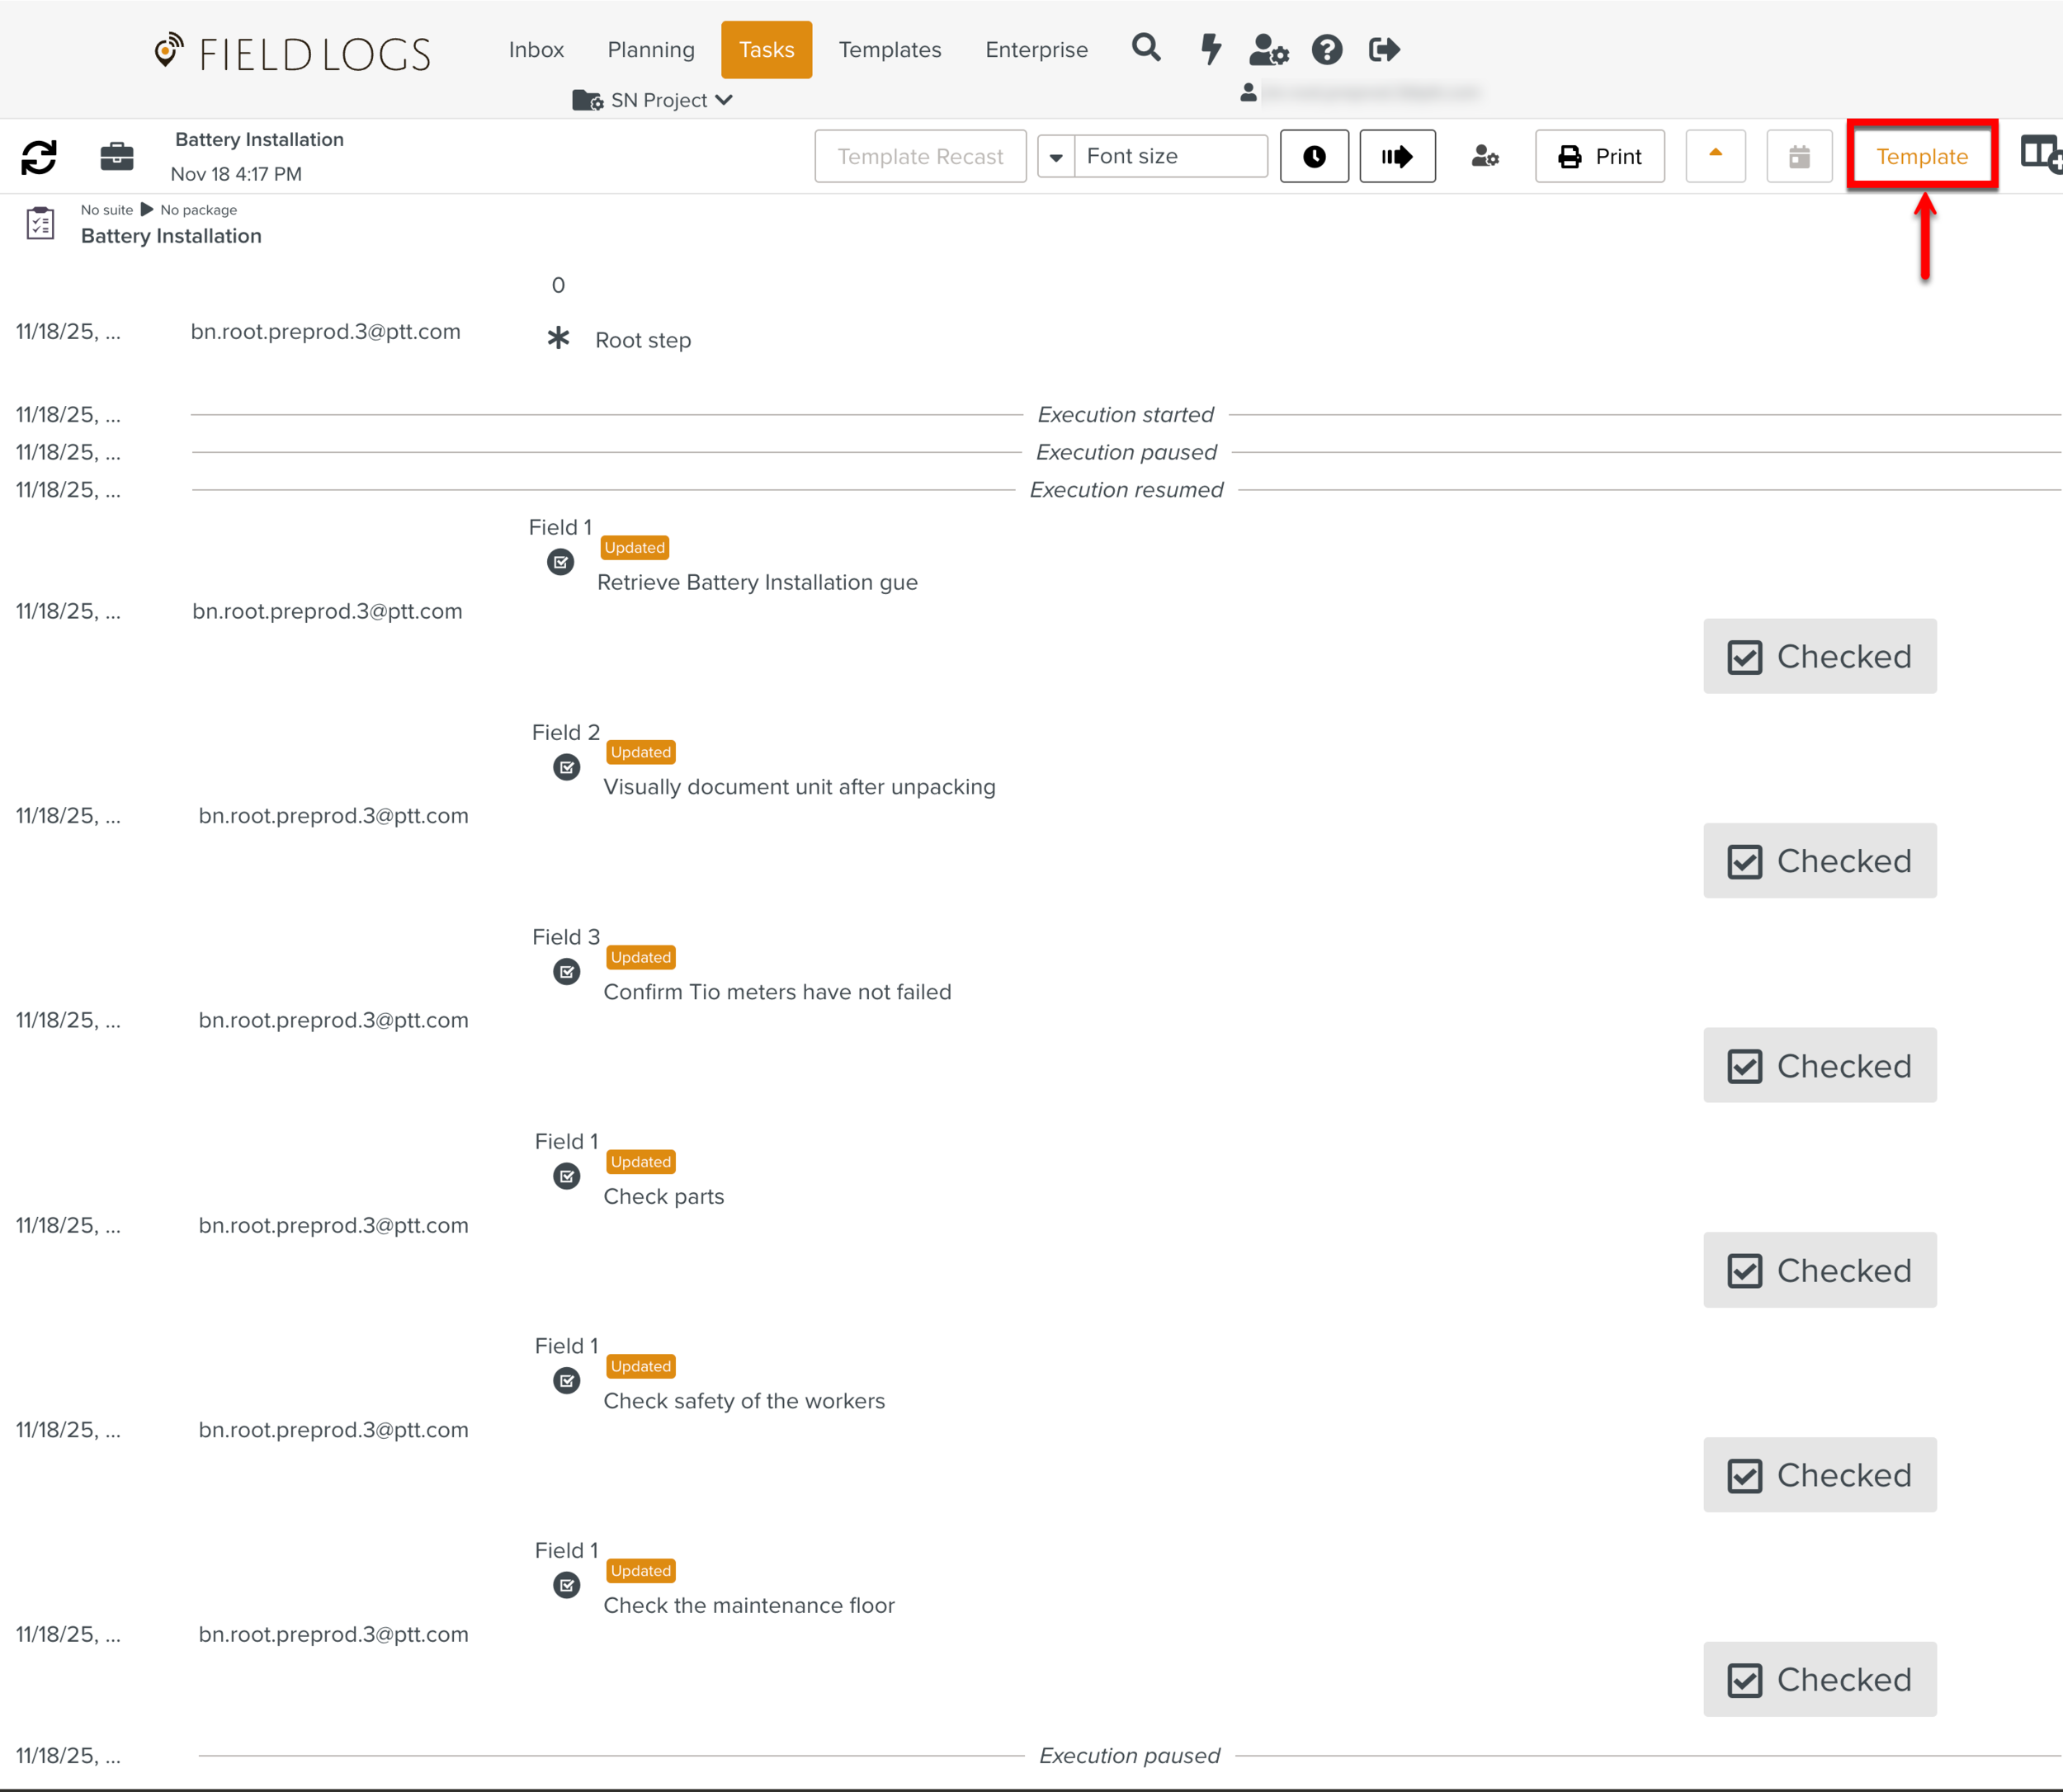Click the lightning bolt icon
2063x1792 pixels.
coord(1210,49)
